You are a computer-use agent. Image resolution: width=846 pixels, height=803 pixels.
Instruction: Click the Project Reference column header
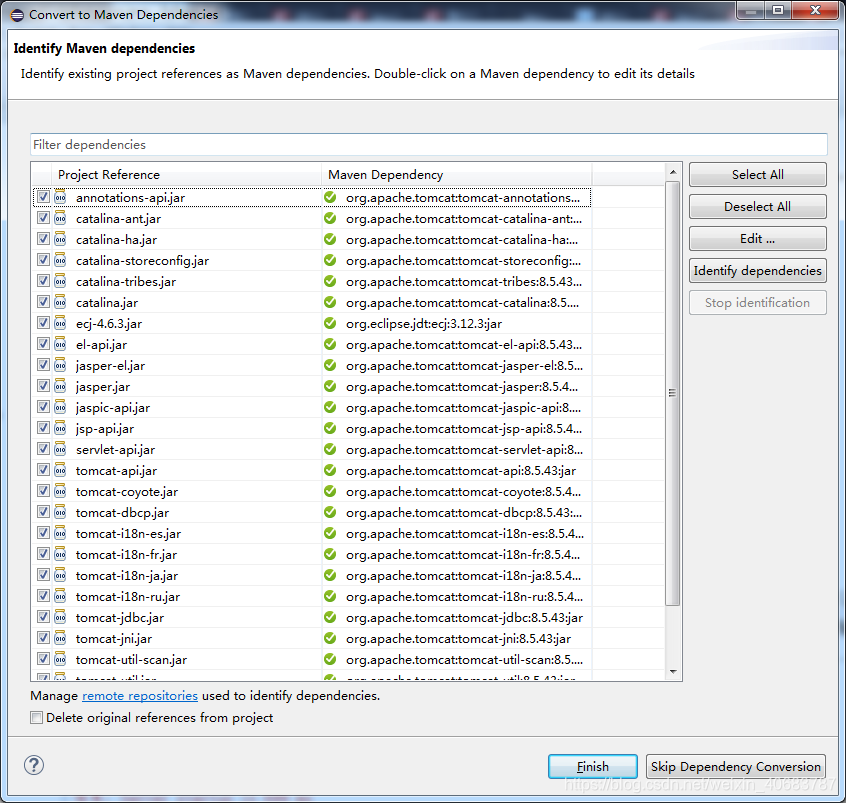[187, 175]
